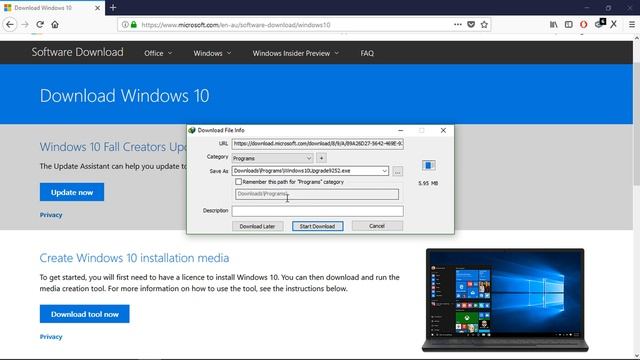Image resolution: width=640 pixels, height=360 pixels.
Task: Reload the page with refresh icon
Action: pos(40,24)
